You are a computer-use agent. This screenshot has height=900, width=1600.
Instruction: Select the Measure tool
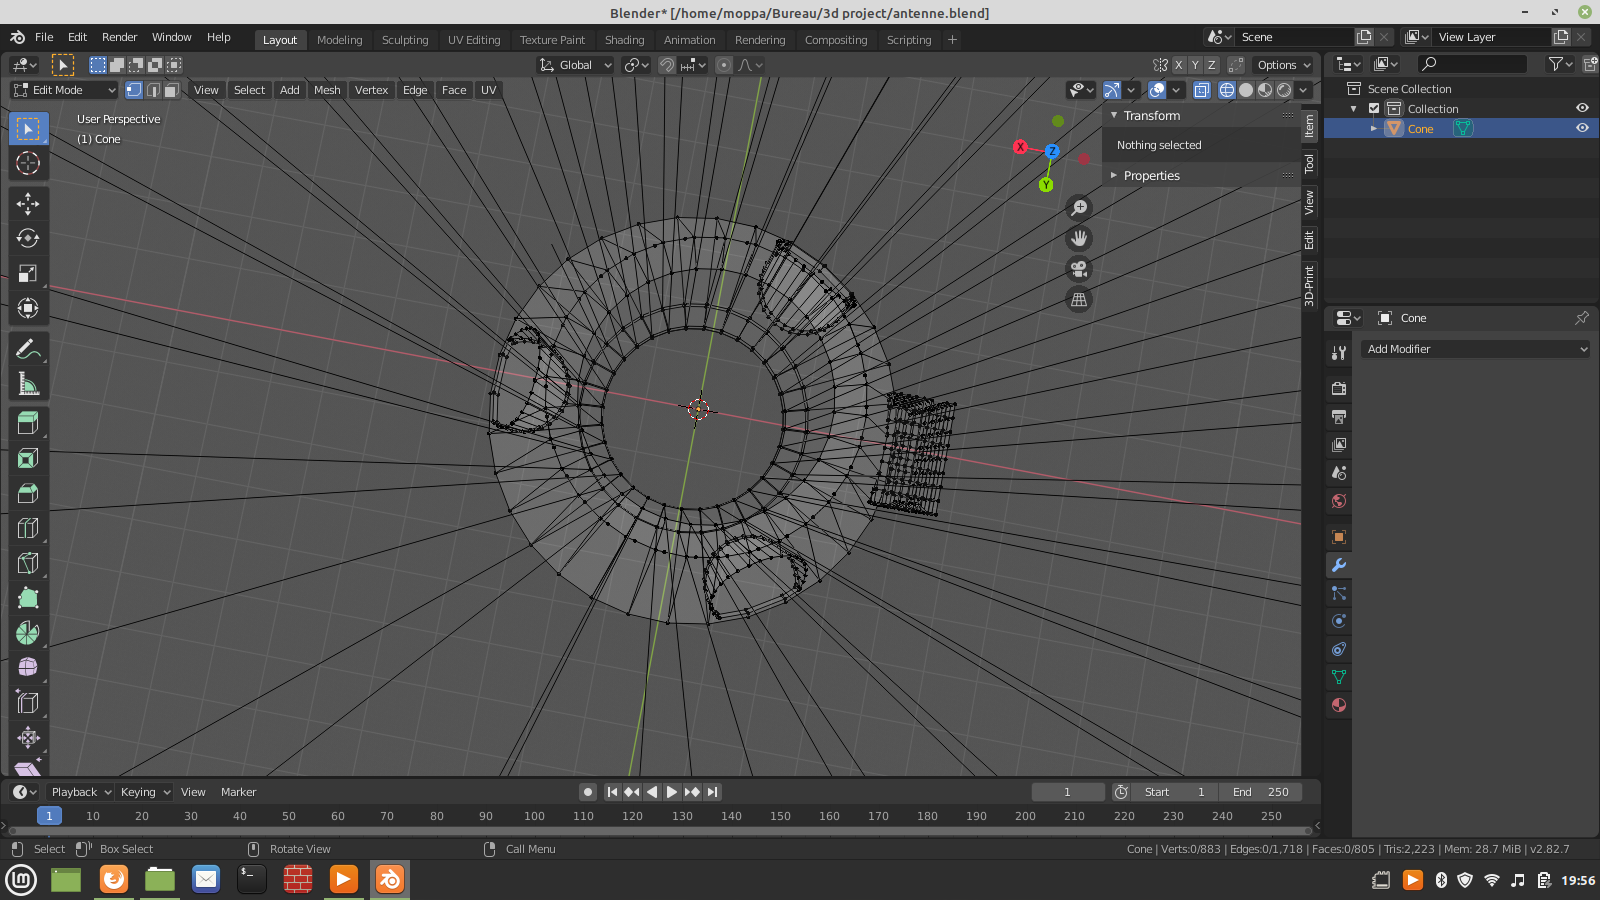tap(28, 384)
